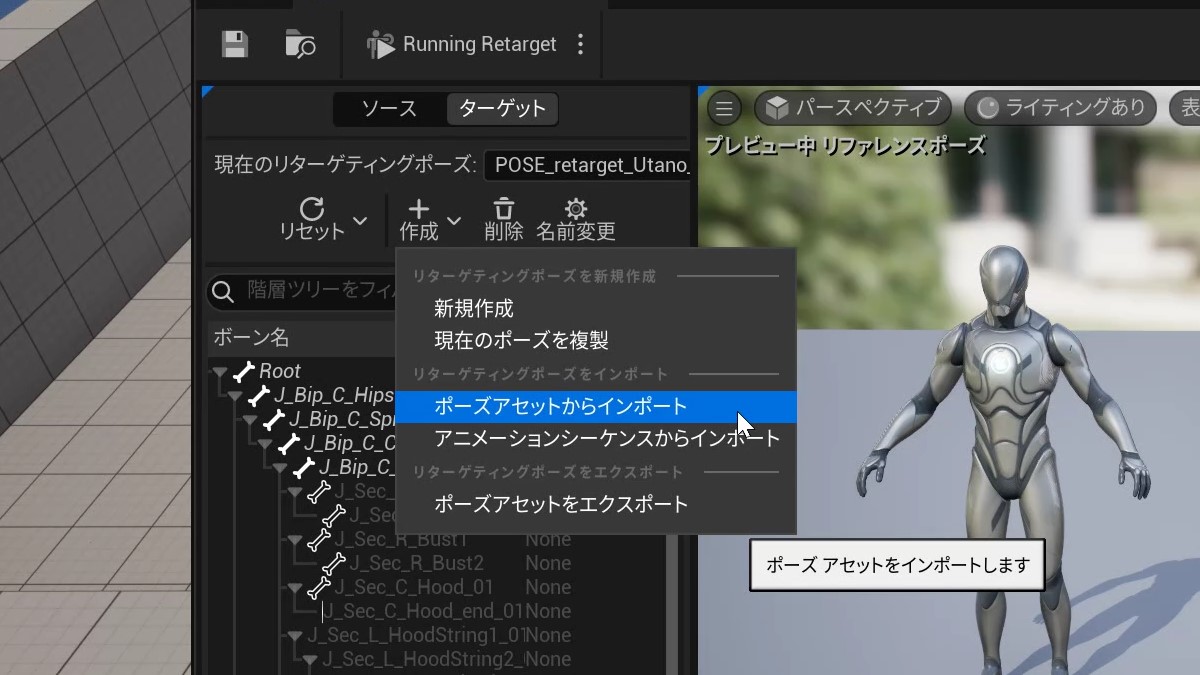Click None value in J_Sec_L_HoodString1_01 row
1200x675 pixels.
(548, 635)
